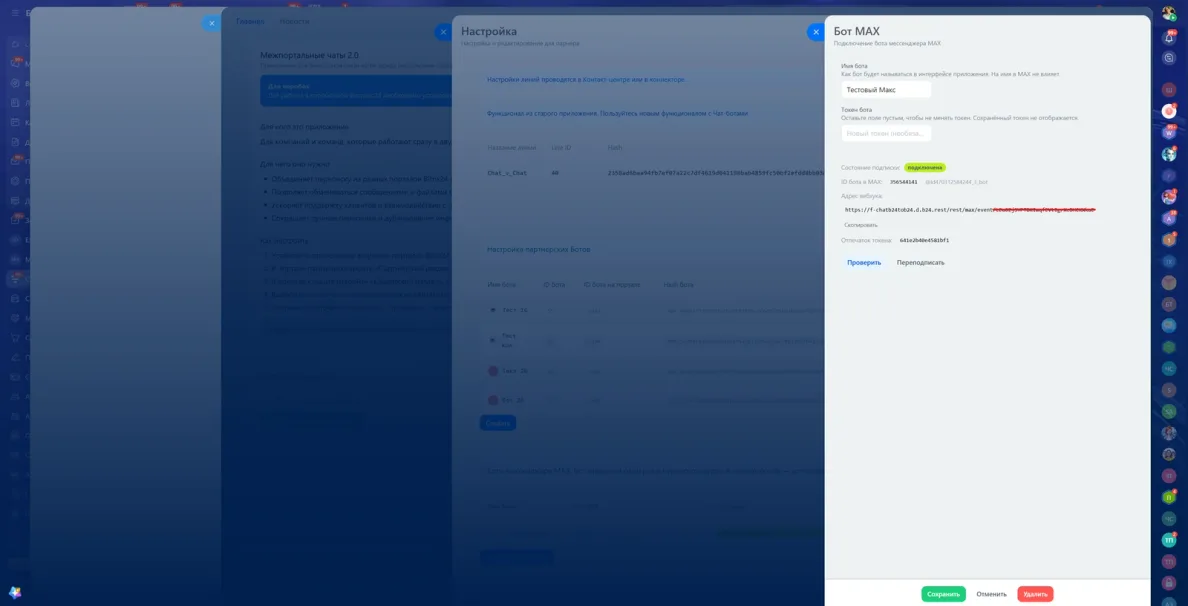Click the Проверить button
Screen dimensions: 1188x606
tap(864, 263)
